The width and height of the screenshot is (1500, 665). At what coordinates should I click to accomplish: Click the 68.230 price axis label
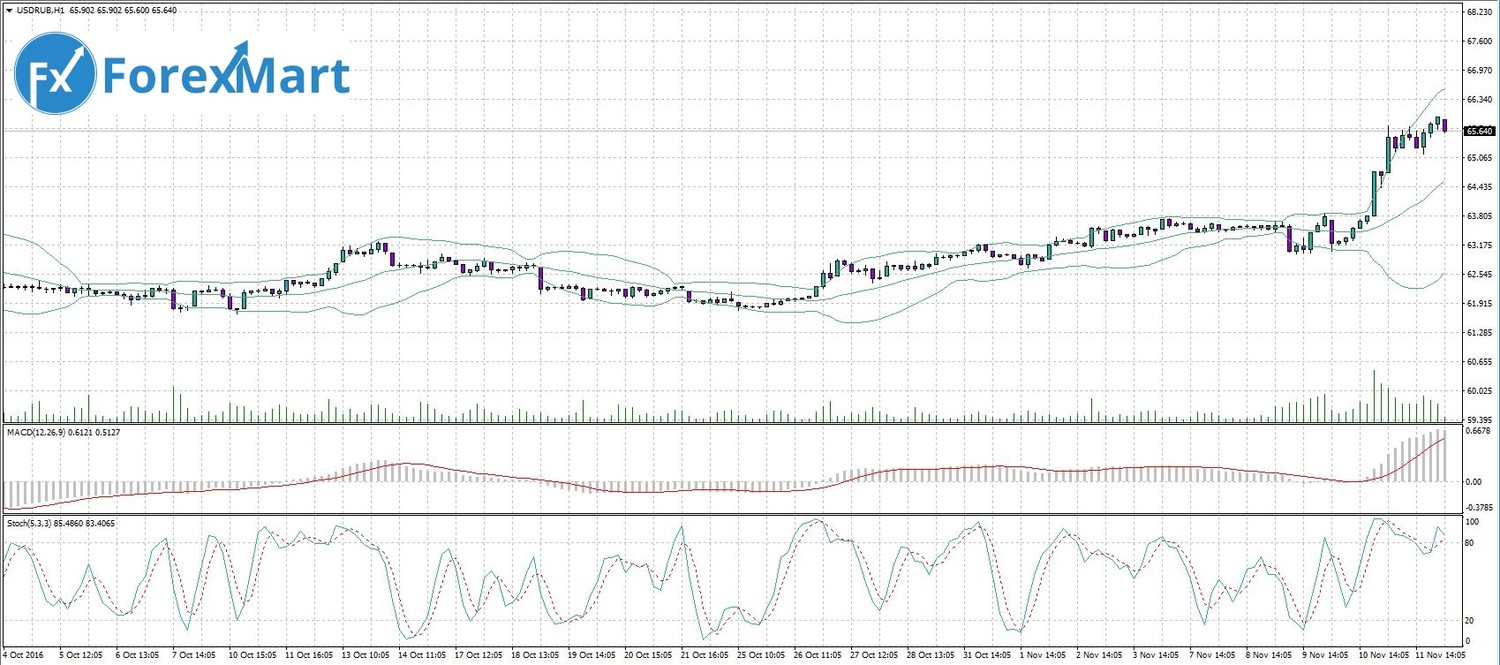1478,12
